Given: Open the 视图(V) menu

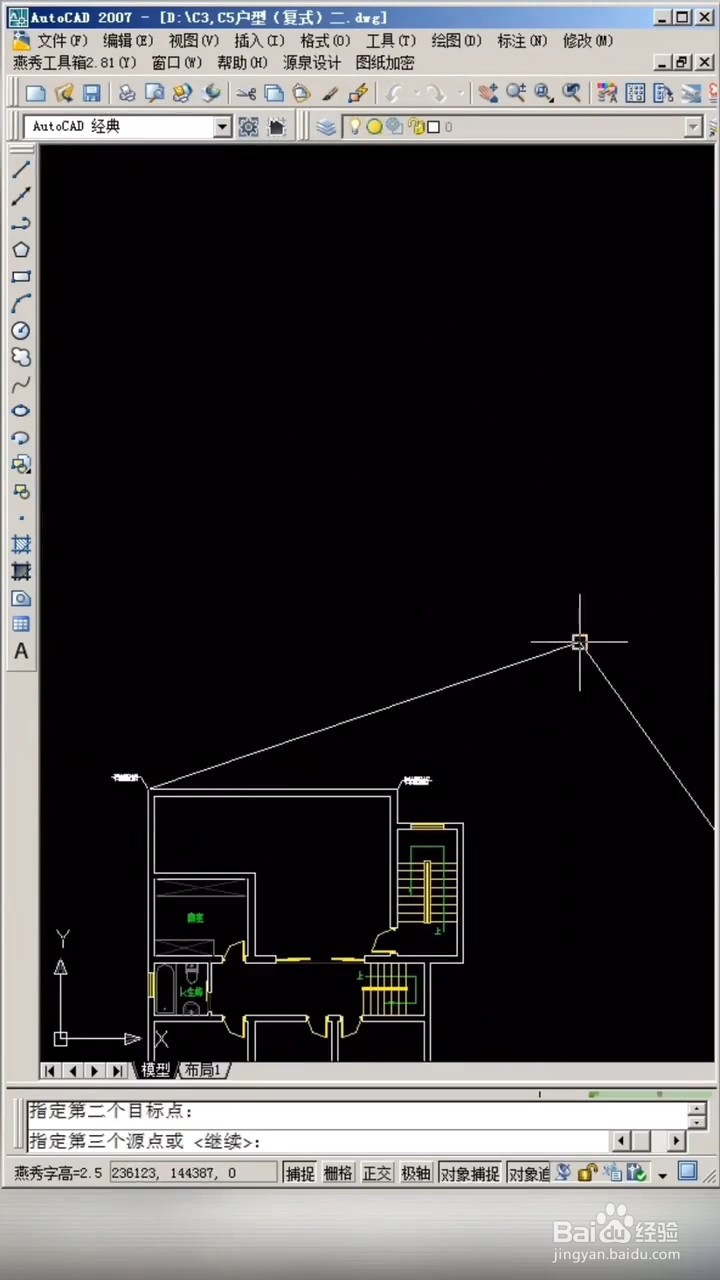Looking at the screenshot, I should pyautogui.click(x=193, y=41).
